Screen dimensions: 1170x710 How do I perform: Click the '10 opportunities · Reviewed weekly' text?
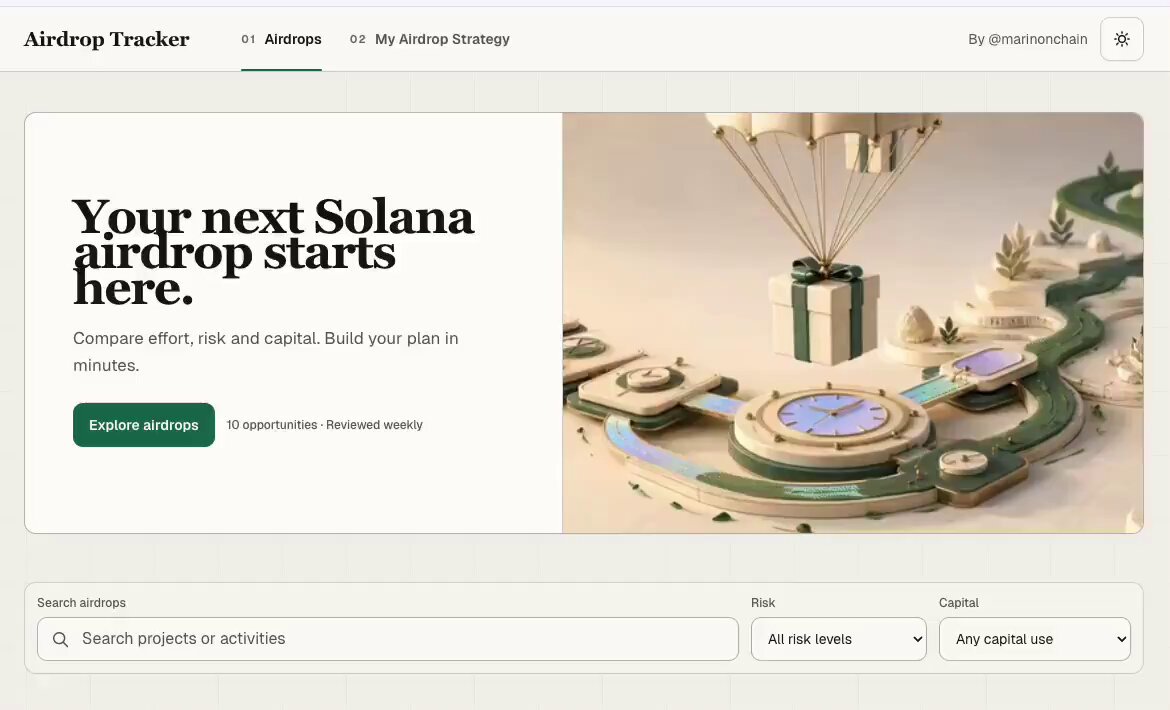pos(325,425)
